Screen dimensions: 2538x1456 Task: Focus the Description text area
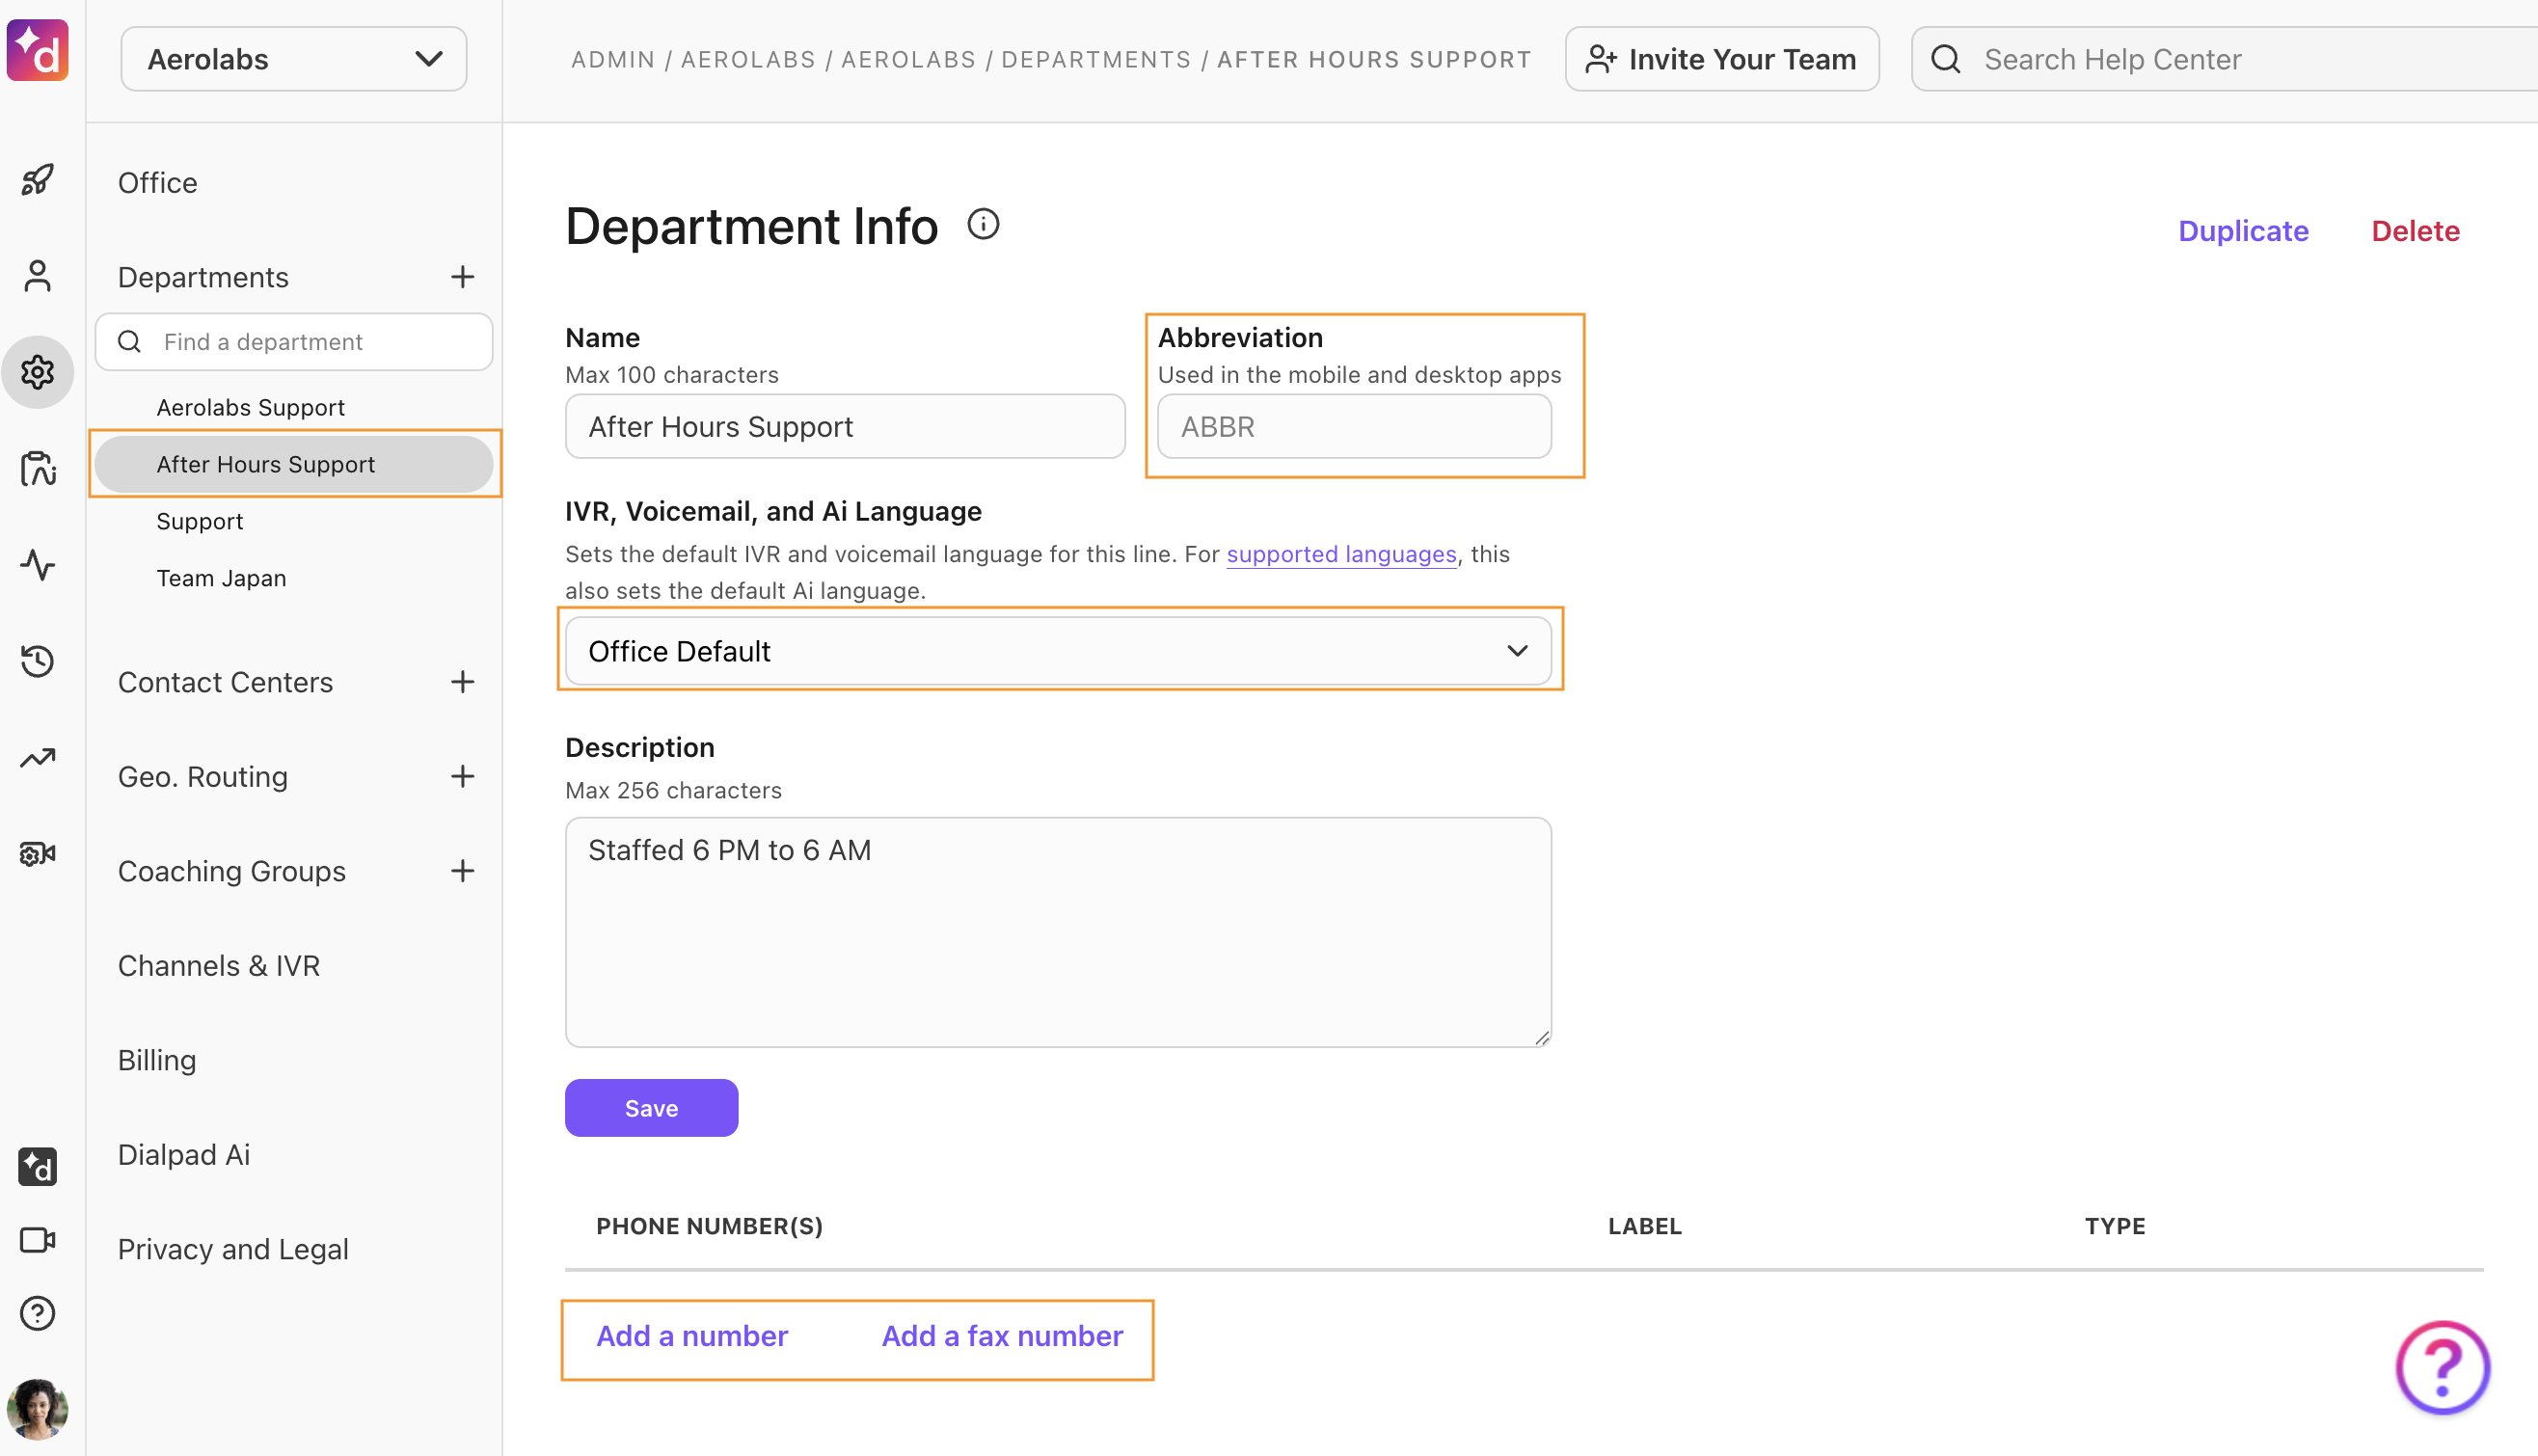pyautogui.click(x=1058, y=932)
